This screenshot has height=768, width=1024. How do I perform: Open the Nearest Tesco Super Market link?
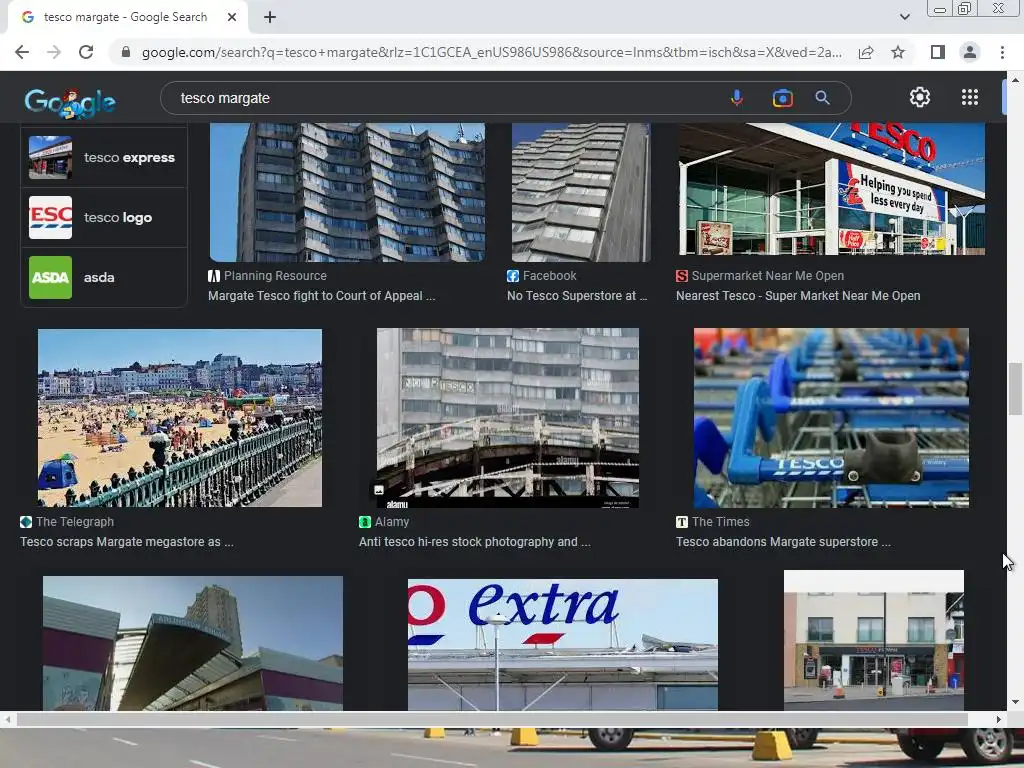(798, 296)
